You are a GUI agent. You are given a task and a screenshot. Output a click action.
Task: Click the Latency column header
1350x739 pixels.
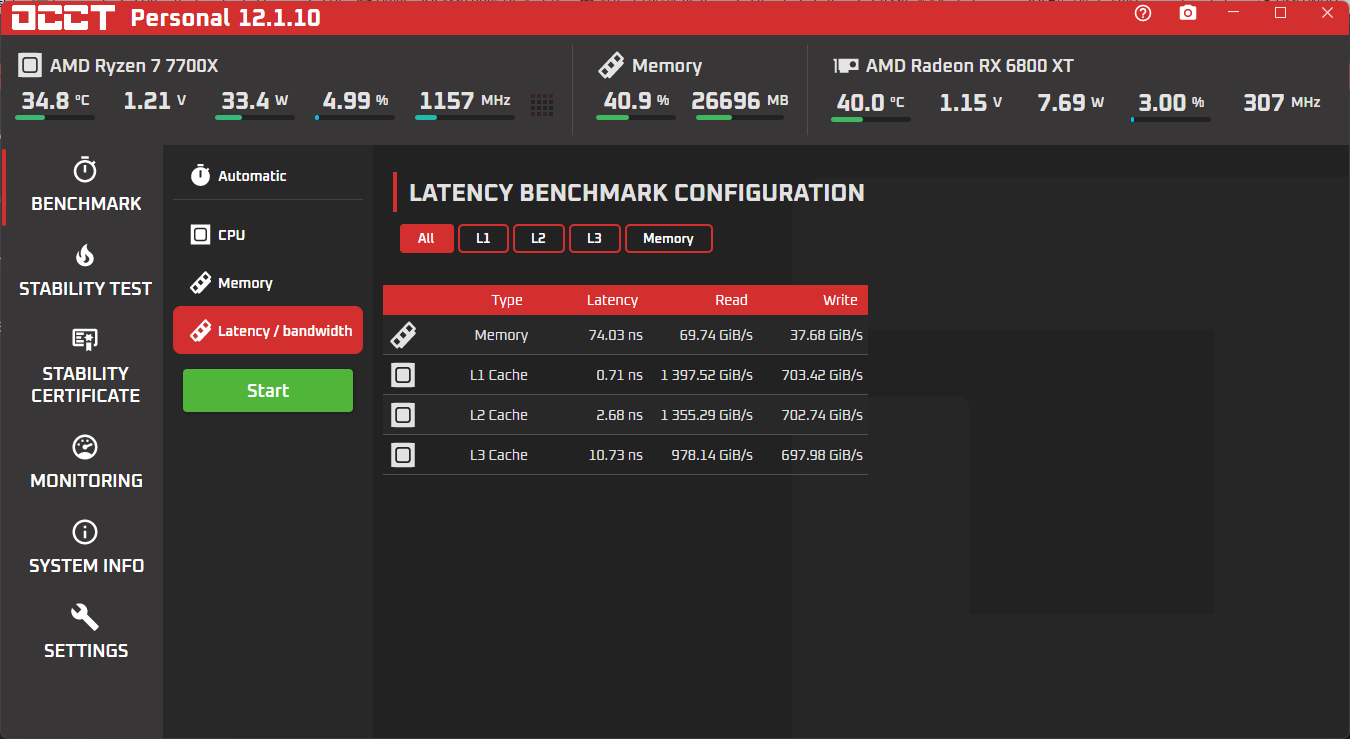[x=612, y=300]
